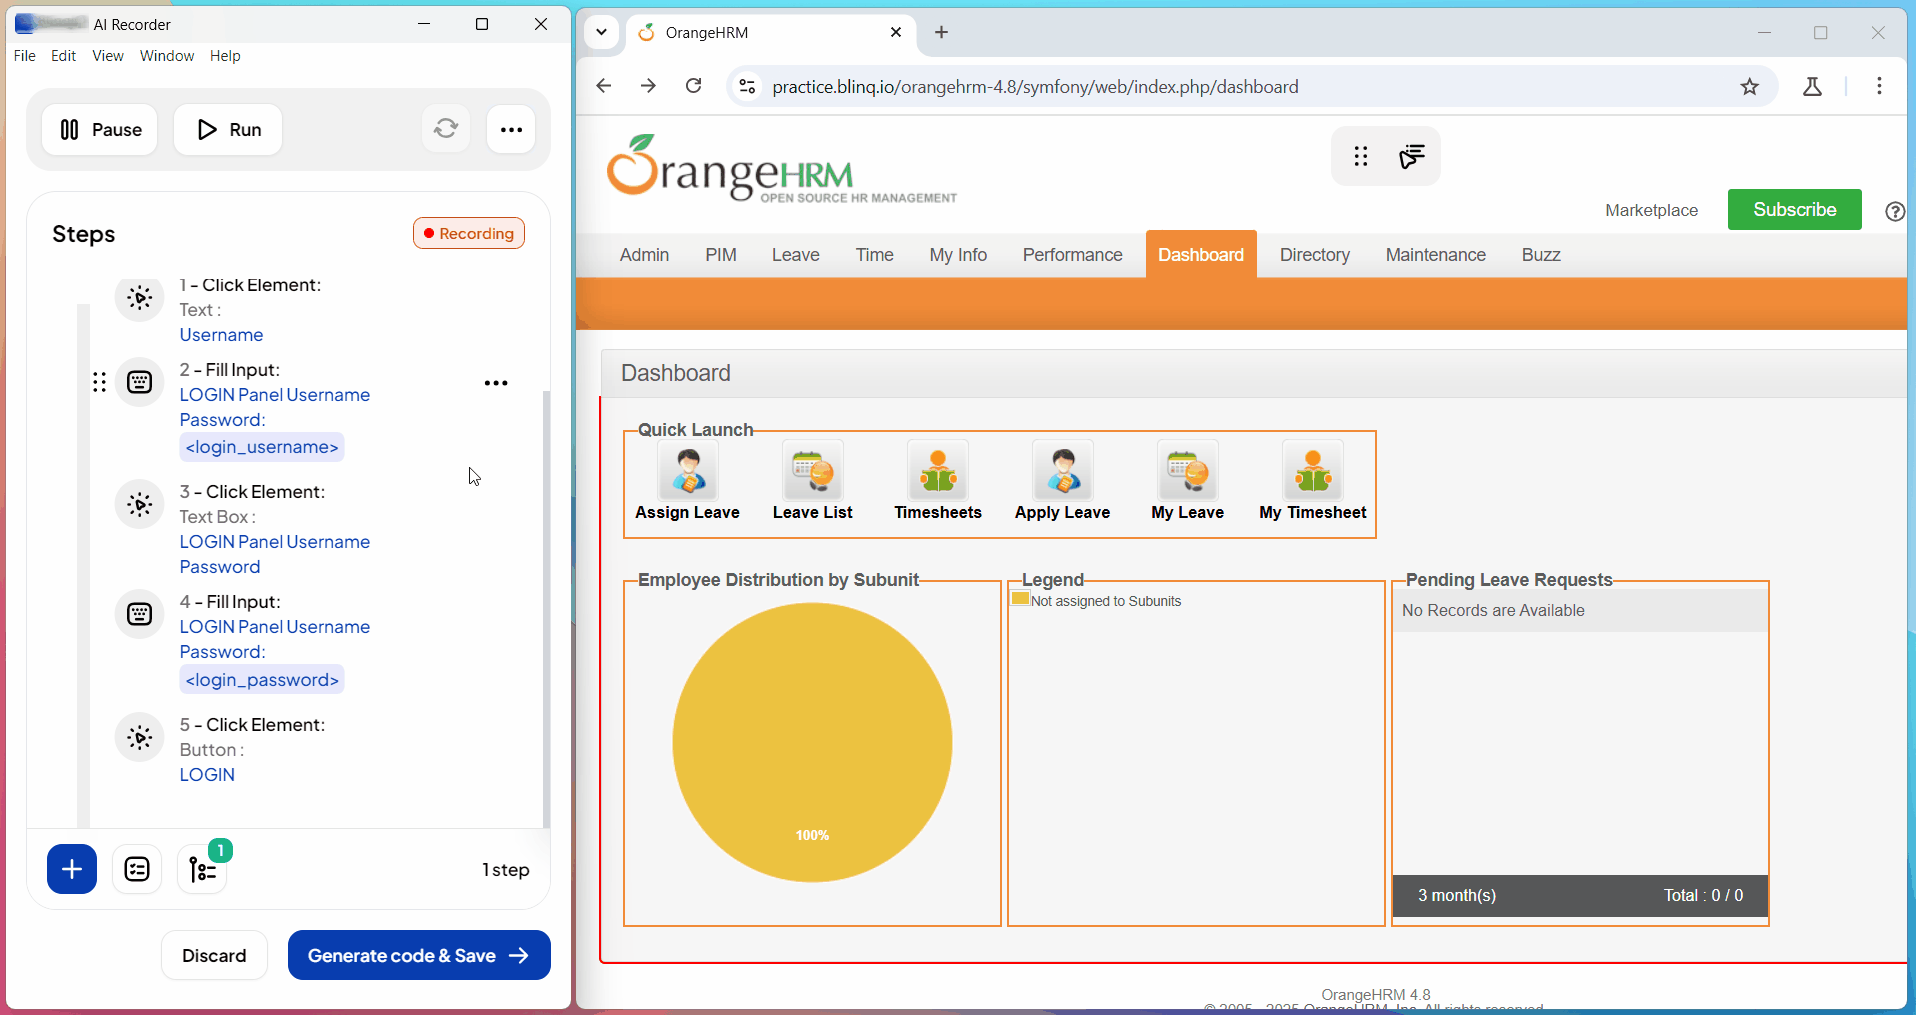Open the browser tab search dropdown
This screenshot has height=1015, width=1916.
tap(601, 32)
